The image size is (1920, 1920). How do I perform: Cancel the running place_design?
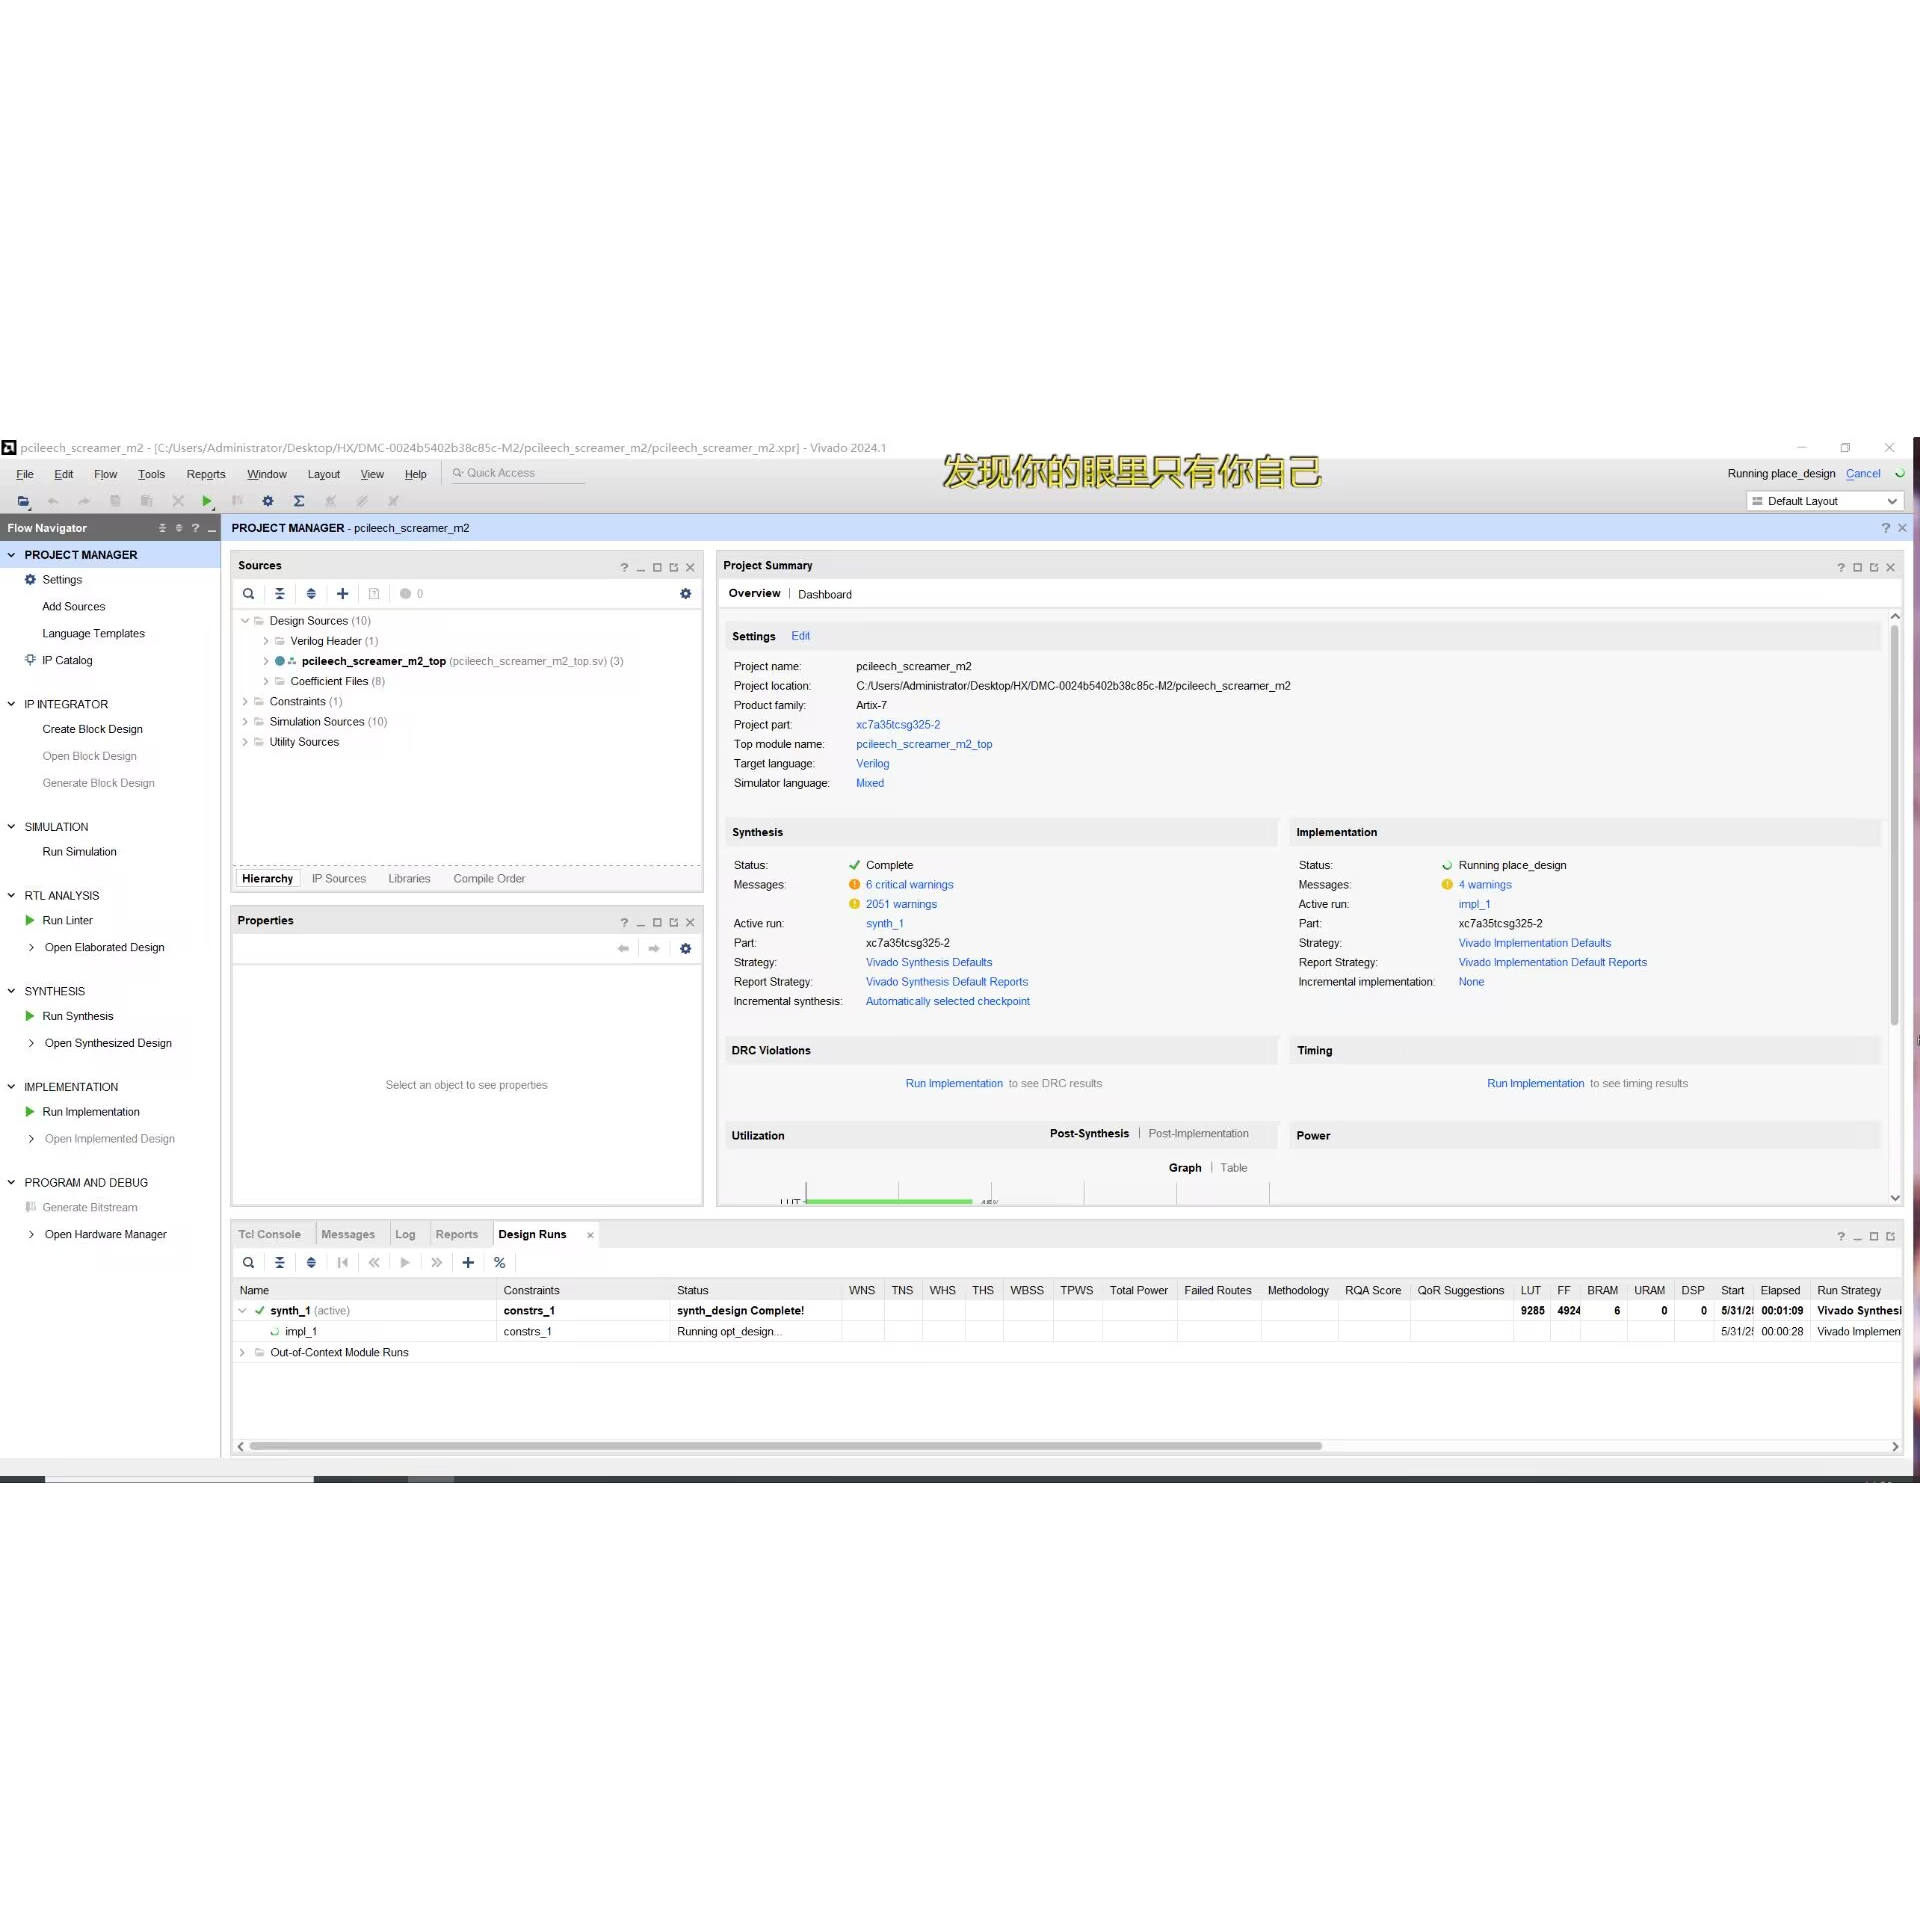[x=1862, y=474]
